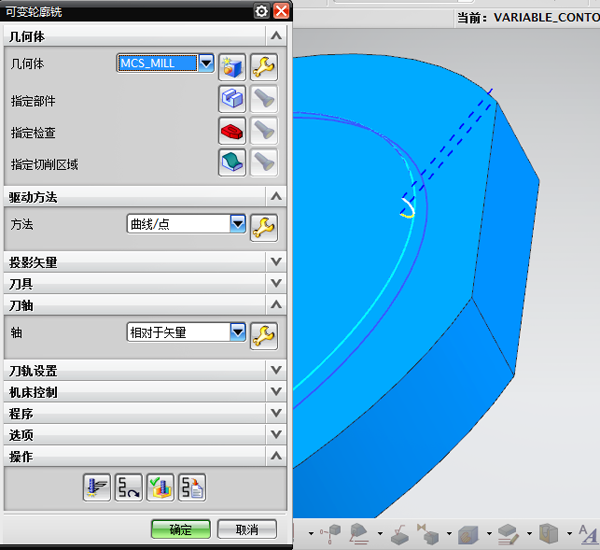Open the 方法 曲线/点 dropdown
This screenshot has height=550, width=600.
[238, 224]
